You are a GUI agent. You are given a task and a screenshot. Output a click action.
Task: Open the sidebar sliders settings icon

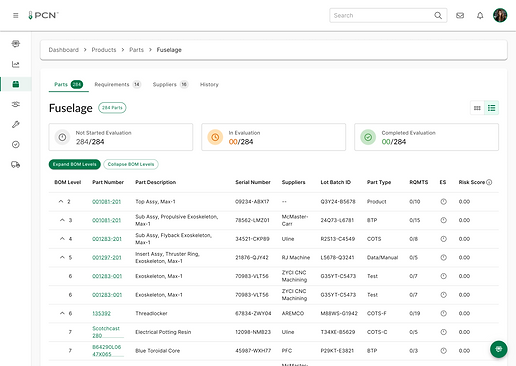[16, 104]
